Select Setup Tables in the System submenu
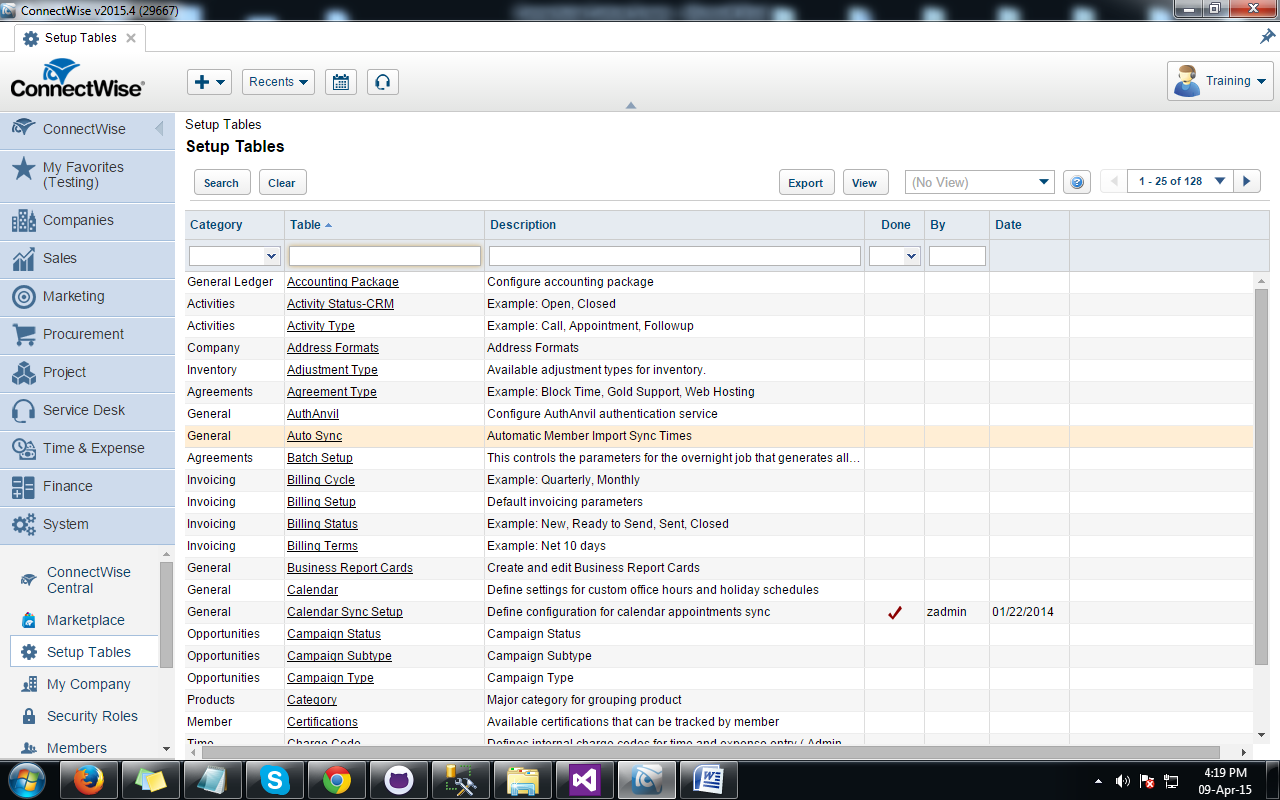The image size is (1280, 800). 85,652
